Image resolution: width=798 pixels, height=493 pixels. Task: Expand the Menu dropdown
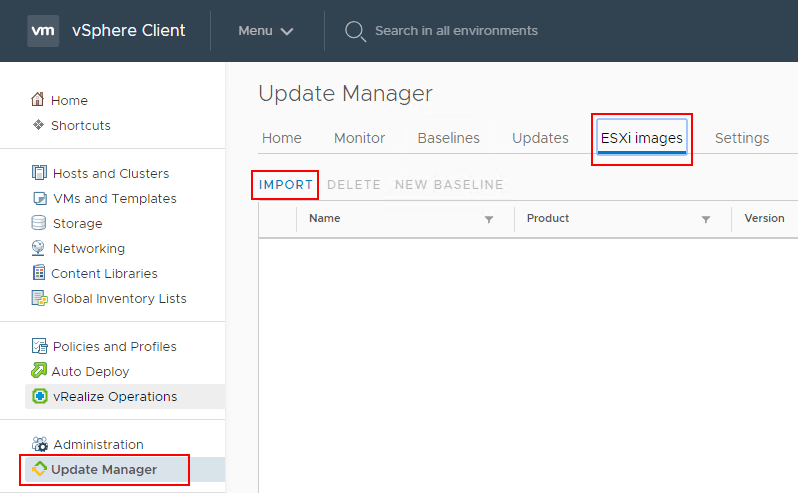266,31
